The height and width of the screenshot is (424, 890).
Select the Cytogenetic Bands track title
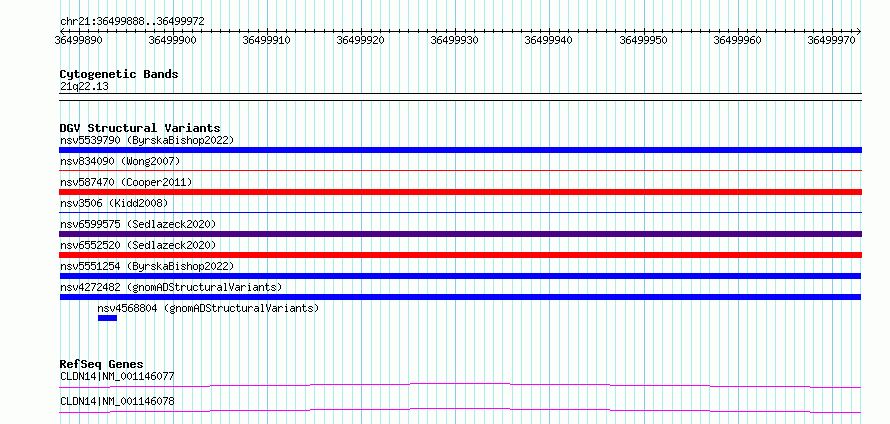pos(119,74)
